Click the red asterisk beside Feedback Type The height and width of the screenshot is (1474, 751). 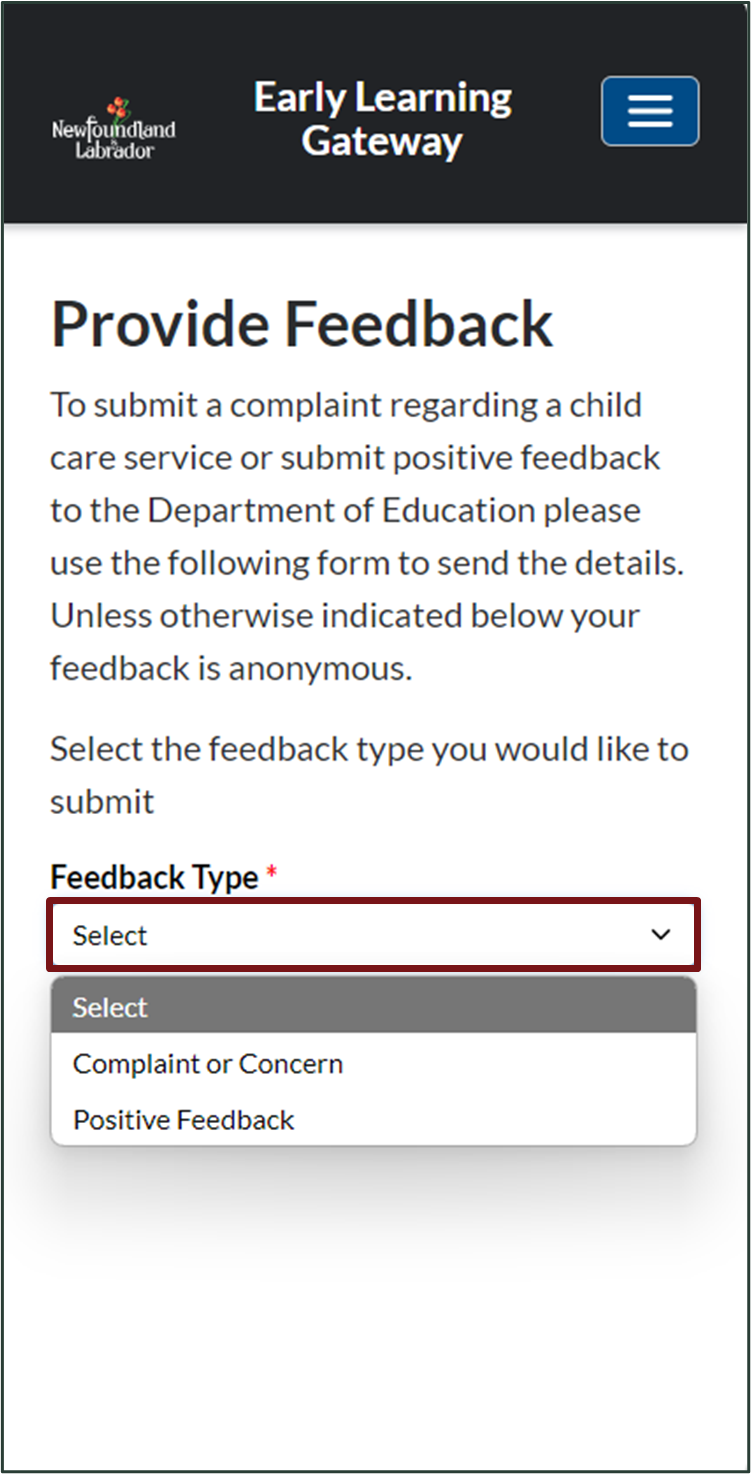(x=271, y=870)
